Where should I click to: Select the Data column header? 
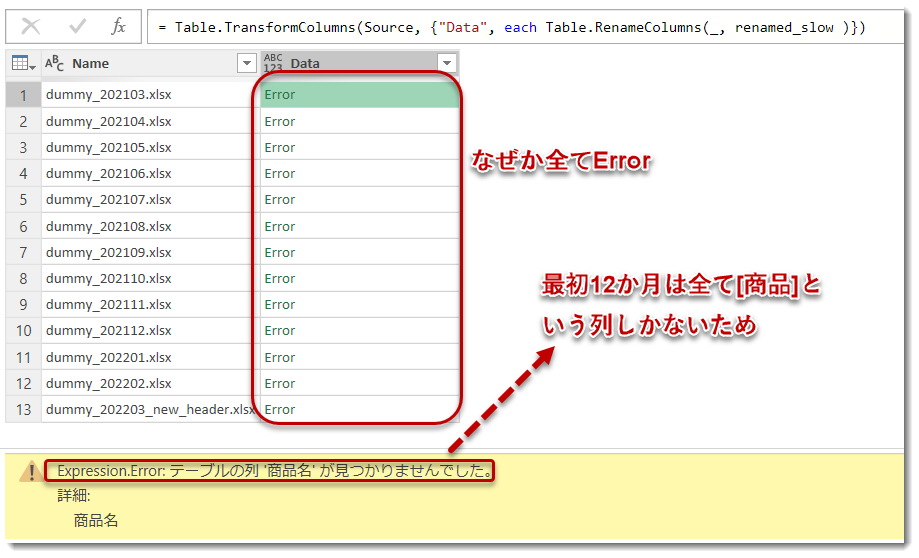click(359, 63)
